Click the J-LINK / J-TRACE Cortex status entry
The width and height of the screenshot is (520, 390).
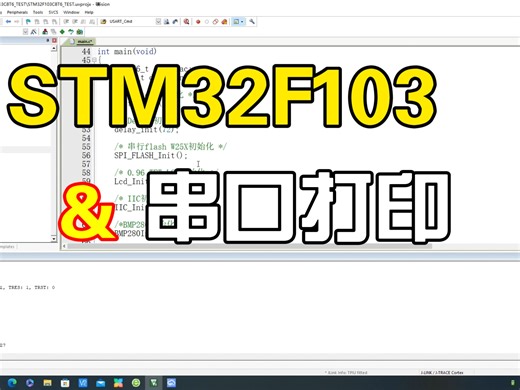(442, 372)
